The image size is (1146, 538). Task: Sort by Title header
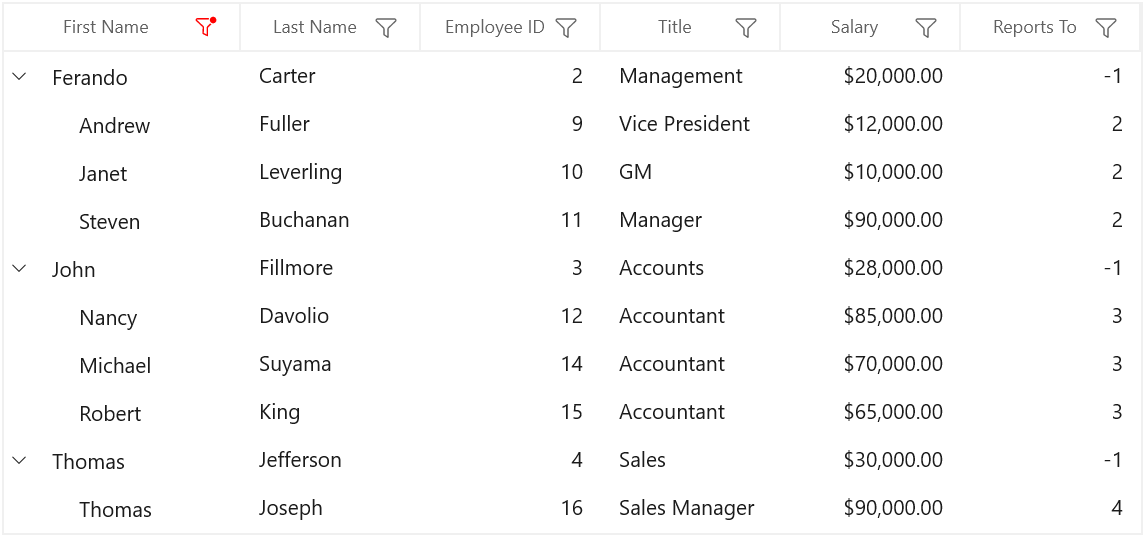tap(675, 28)
